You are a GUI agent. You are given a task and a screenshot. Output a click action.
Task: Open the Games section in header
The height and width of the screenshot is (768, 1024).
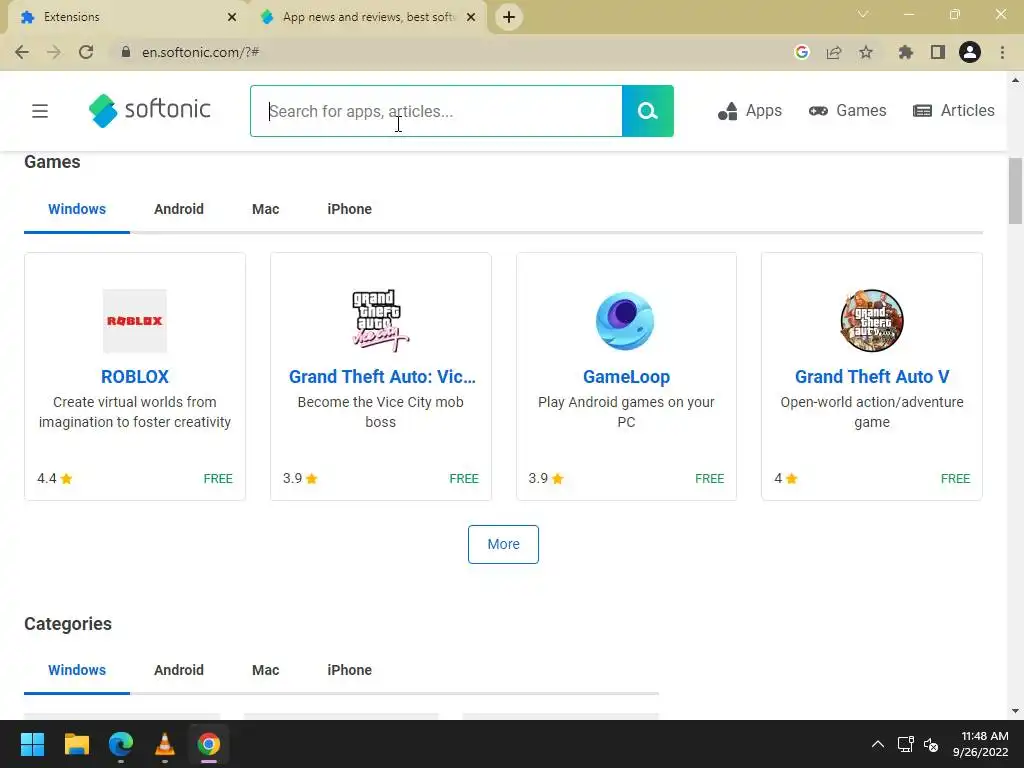(x=847, y=111)
